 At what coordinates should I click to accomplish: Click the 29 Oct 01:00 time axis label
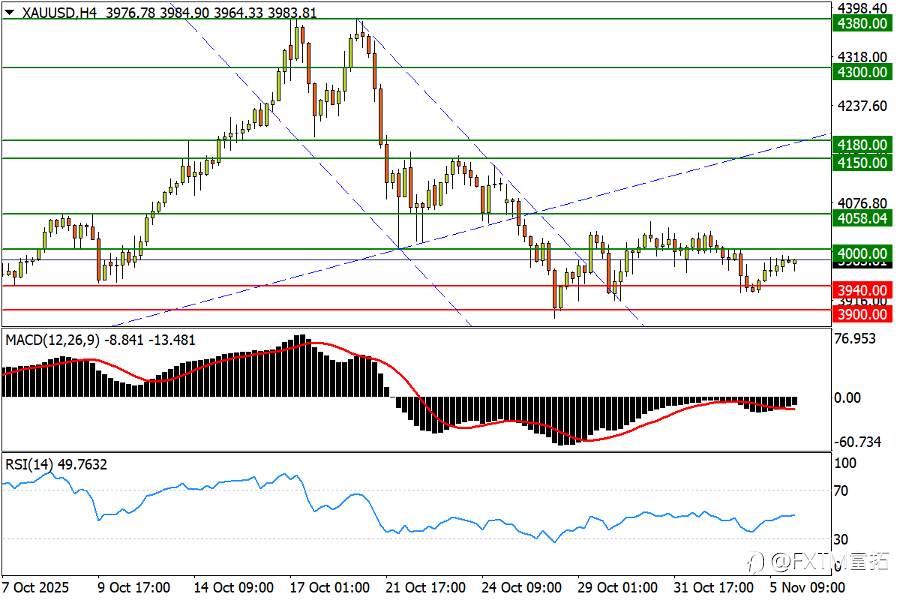pos(618,588)
